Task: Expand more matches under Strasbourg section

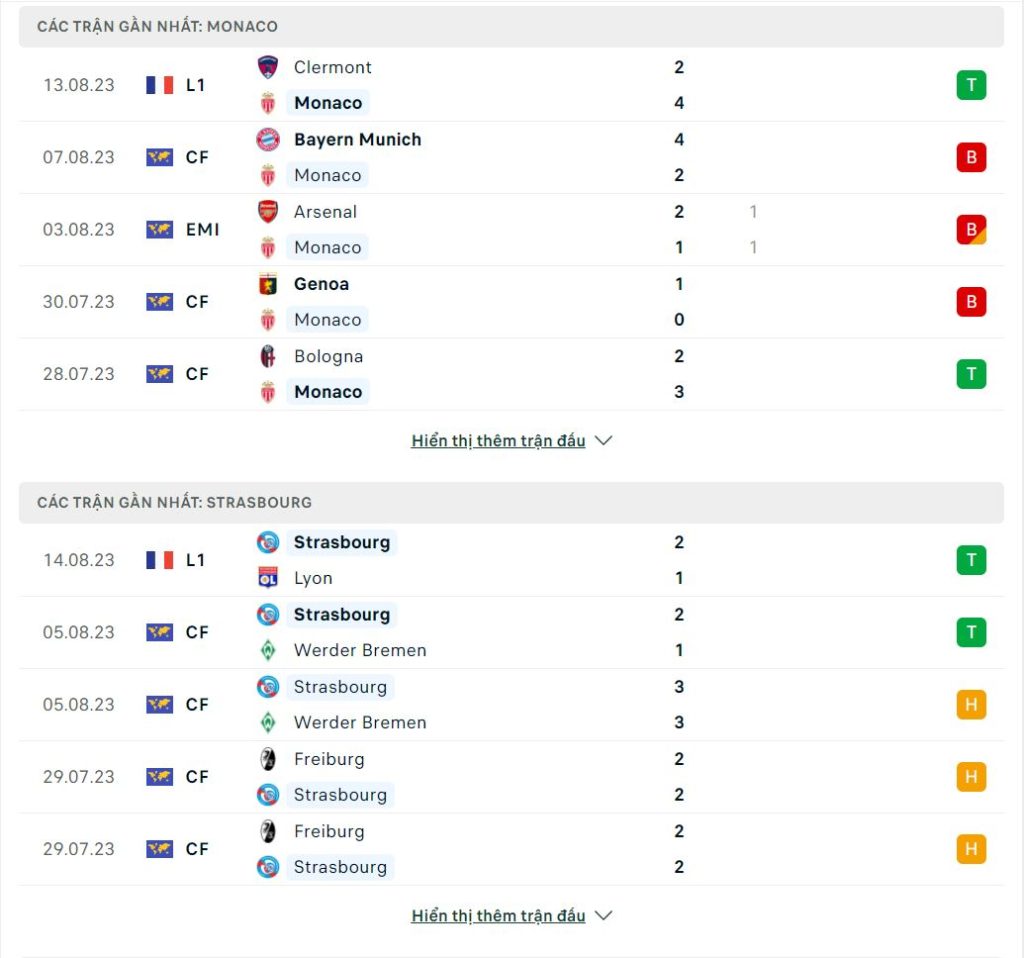Action: [498, 916]
